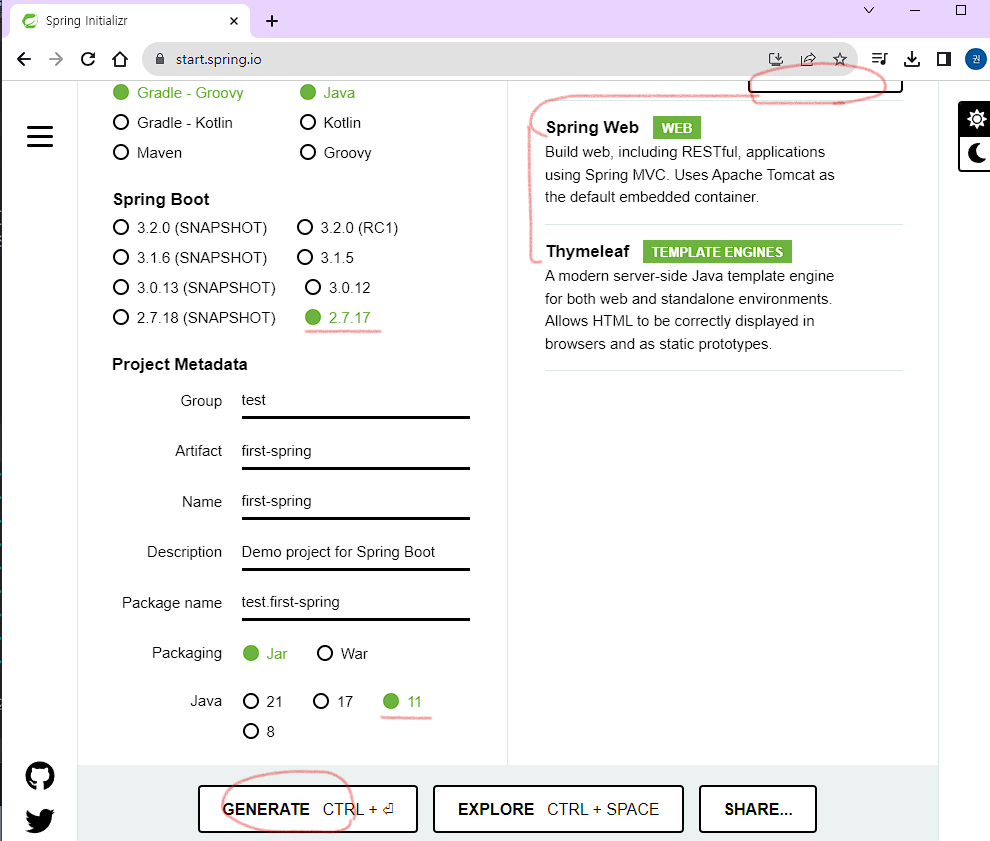Open the GitHub link icon

click(40, 775)
